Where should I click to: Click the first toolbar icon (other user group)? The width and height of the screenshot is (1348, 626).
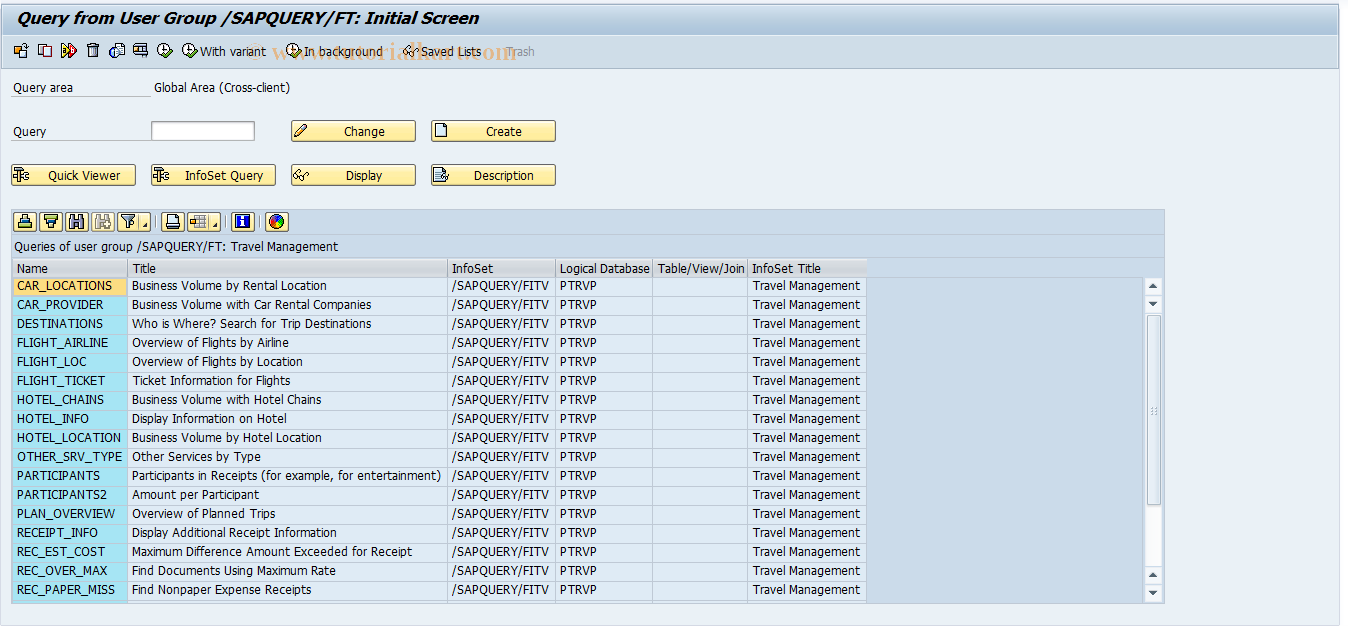[x=21, y=51]
